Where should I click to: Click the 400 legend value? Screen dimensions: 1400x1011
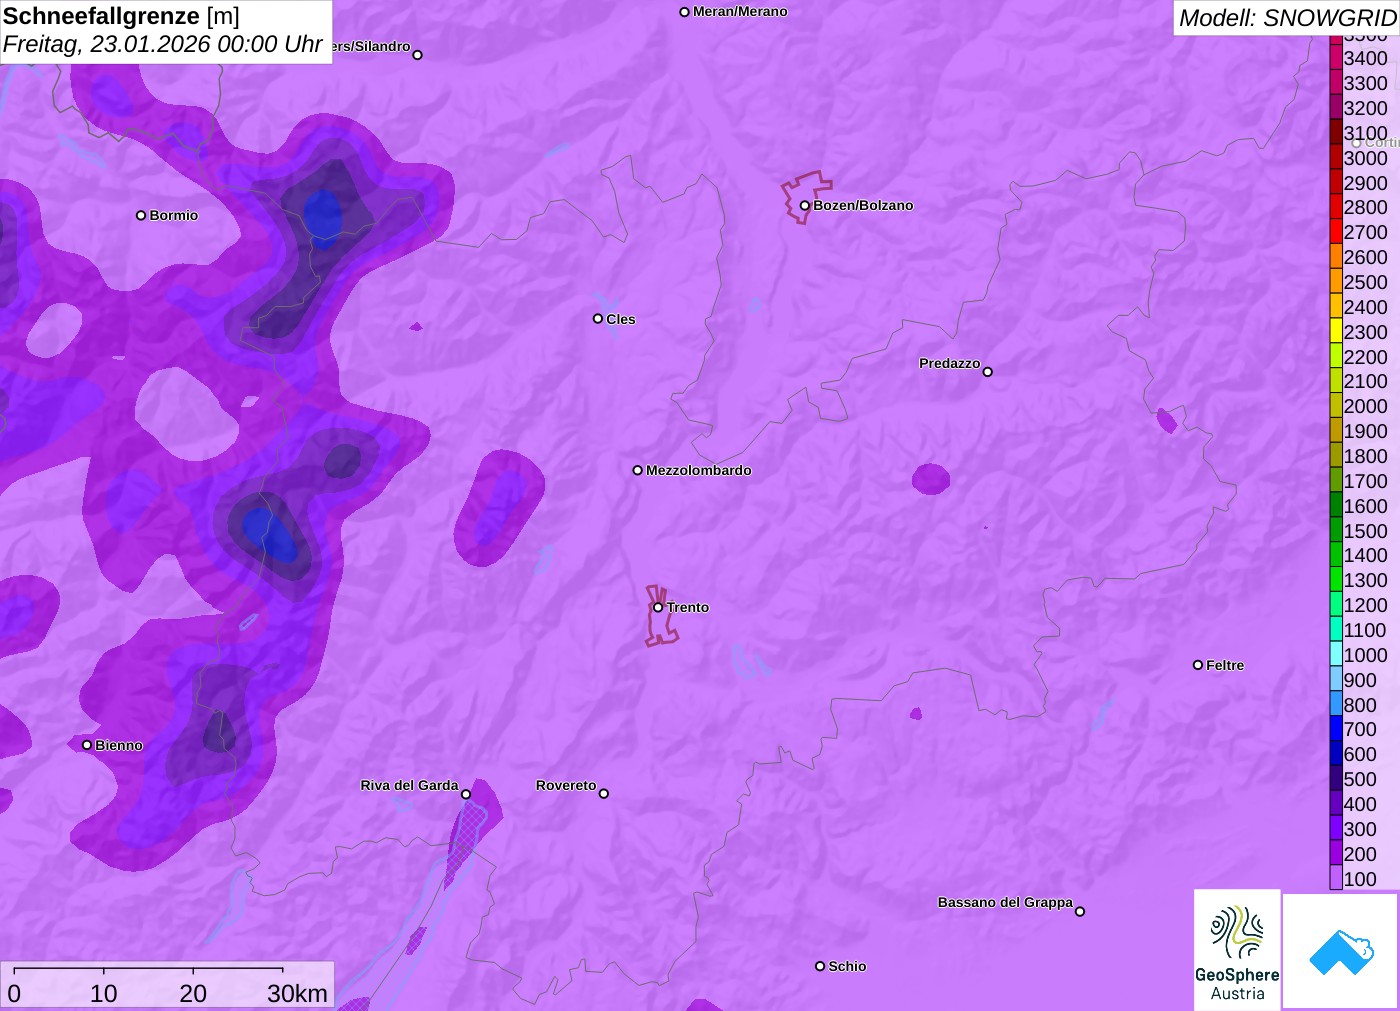(x=1360, y=804)
